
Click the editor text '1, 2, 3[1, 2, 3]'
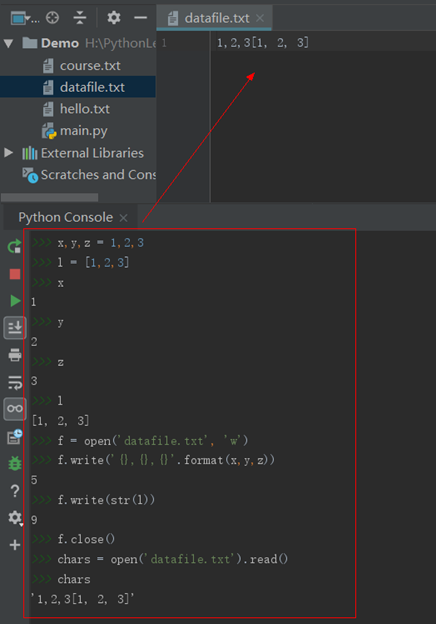(x=263, y=43)
